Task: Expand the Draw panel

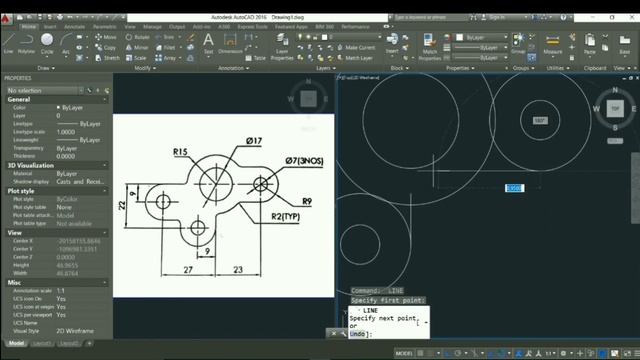Action: tap(46, 68)
